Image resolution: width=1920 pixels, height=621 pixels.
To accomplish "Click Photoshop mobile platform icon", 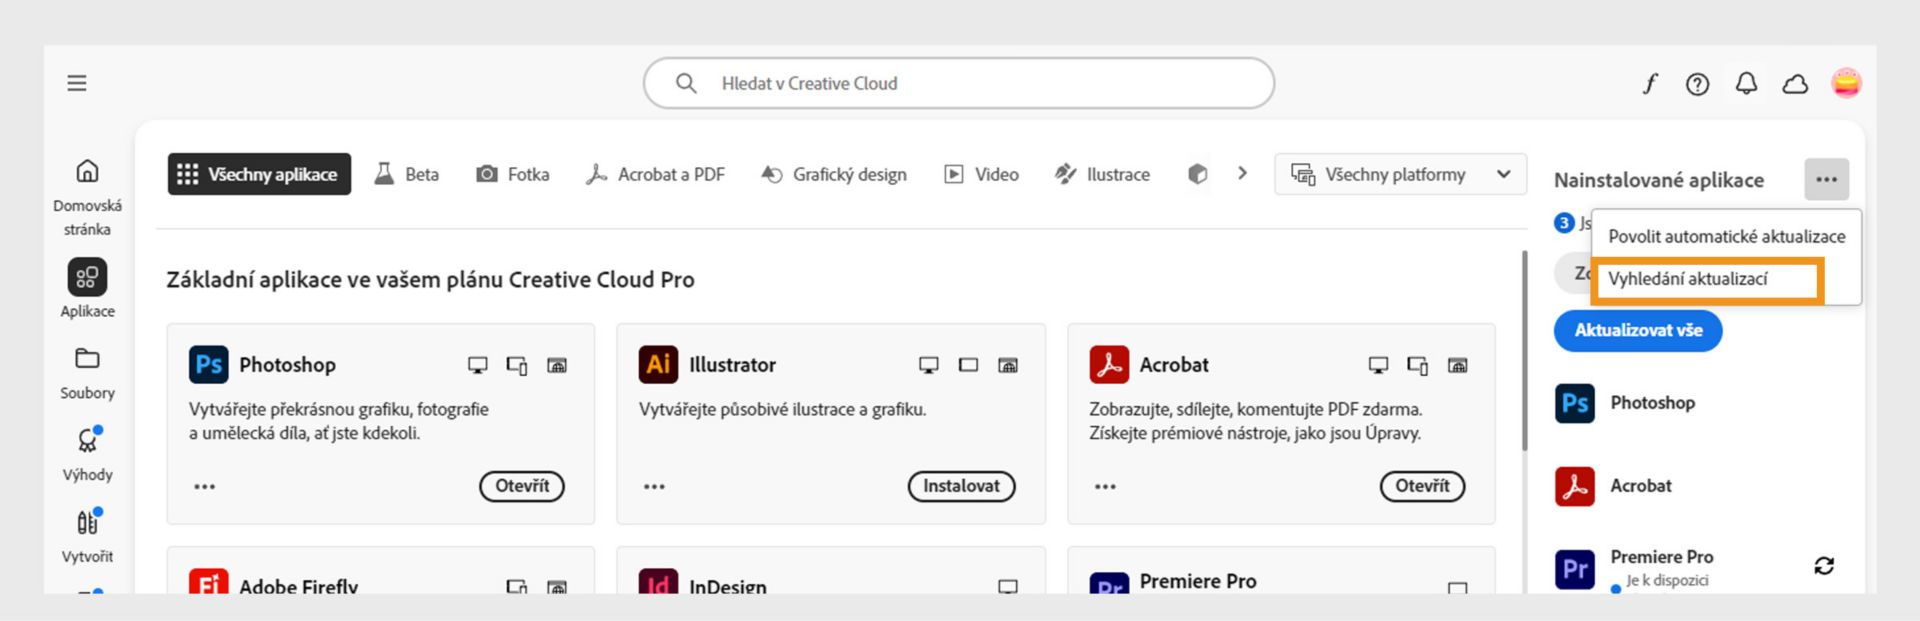I will (517, 365).
